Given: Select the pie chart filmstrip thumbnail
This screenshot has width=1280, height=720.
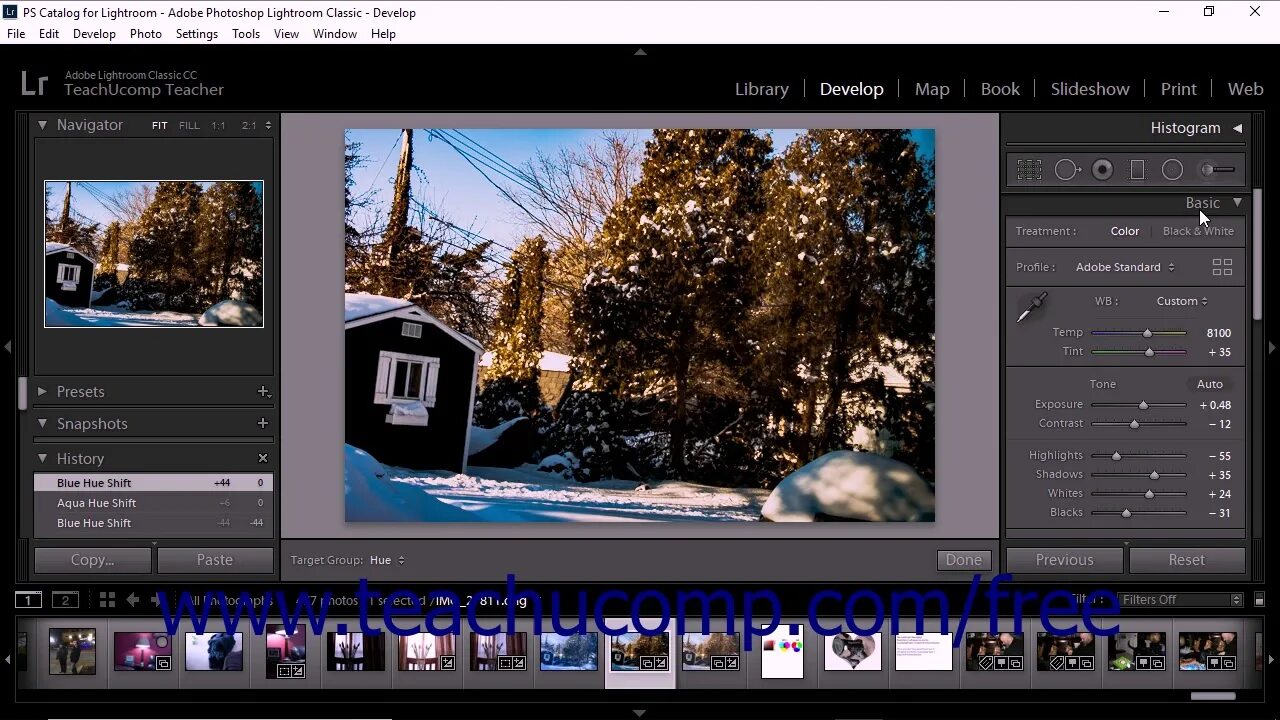Looking at the screenshot, I should pos(782,651).
